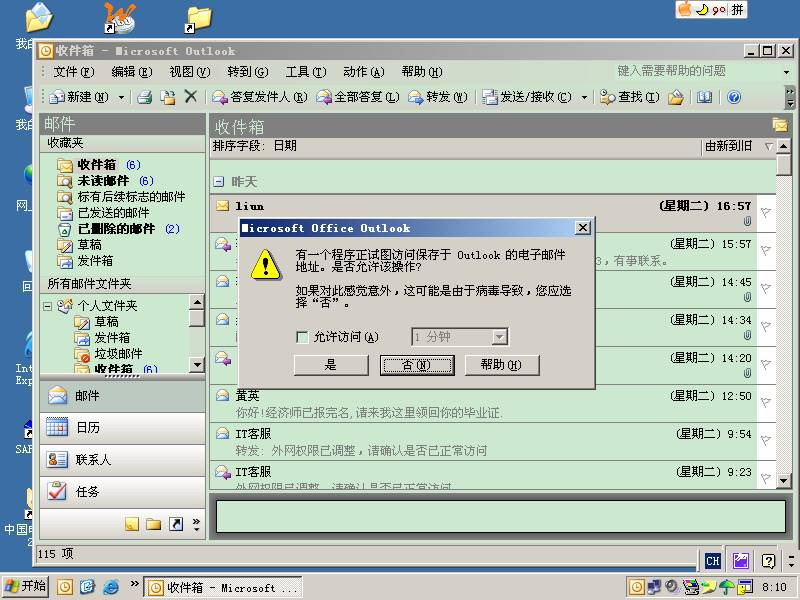The height and width of the screenshot is (600, 800).
Task: Collapse Personal Folders (个人文件夹) tree
Action: click(47, 306)
